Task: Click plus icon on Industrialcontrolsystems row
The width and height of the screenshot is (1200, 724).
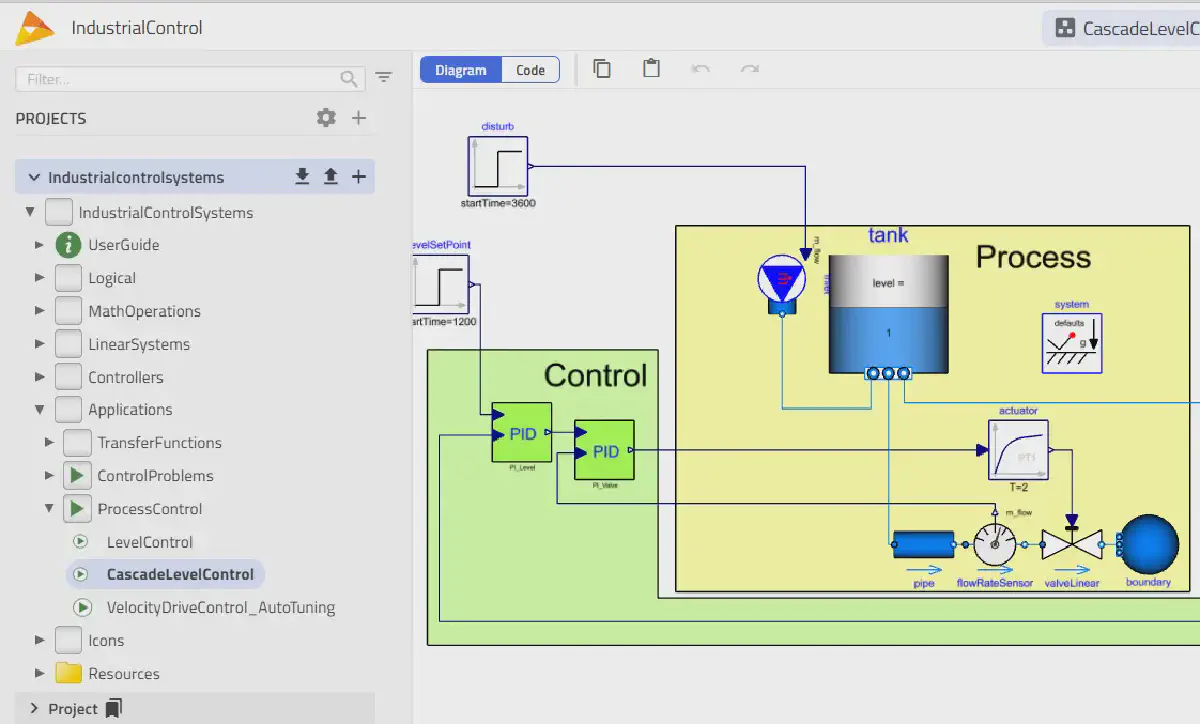Action: [359, 177]
